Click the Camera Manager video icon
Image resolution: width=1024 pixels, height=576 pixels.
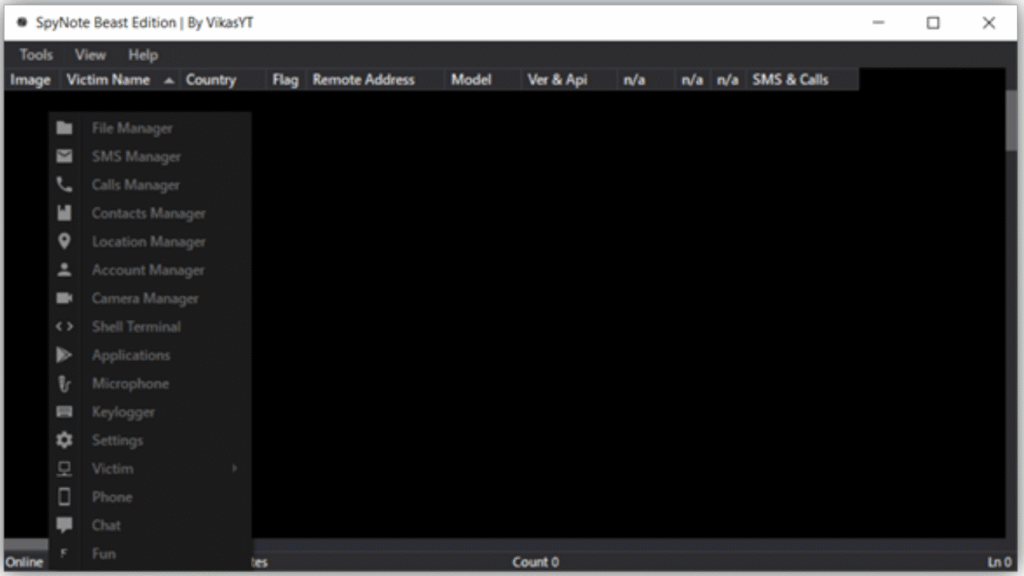point(65,298)
